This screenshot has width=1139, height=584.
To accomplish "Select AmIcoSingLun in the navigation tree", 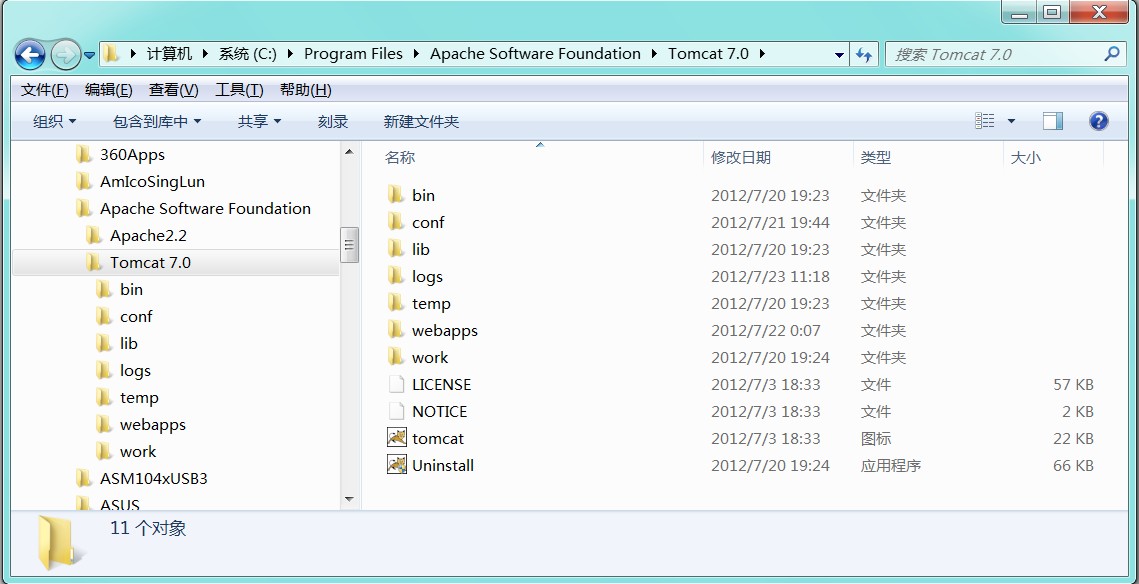I will click(x=152, y=182).
